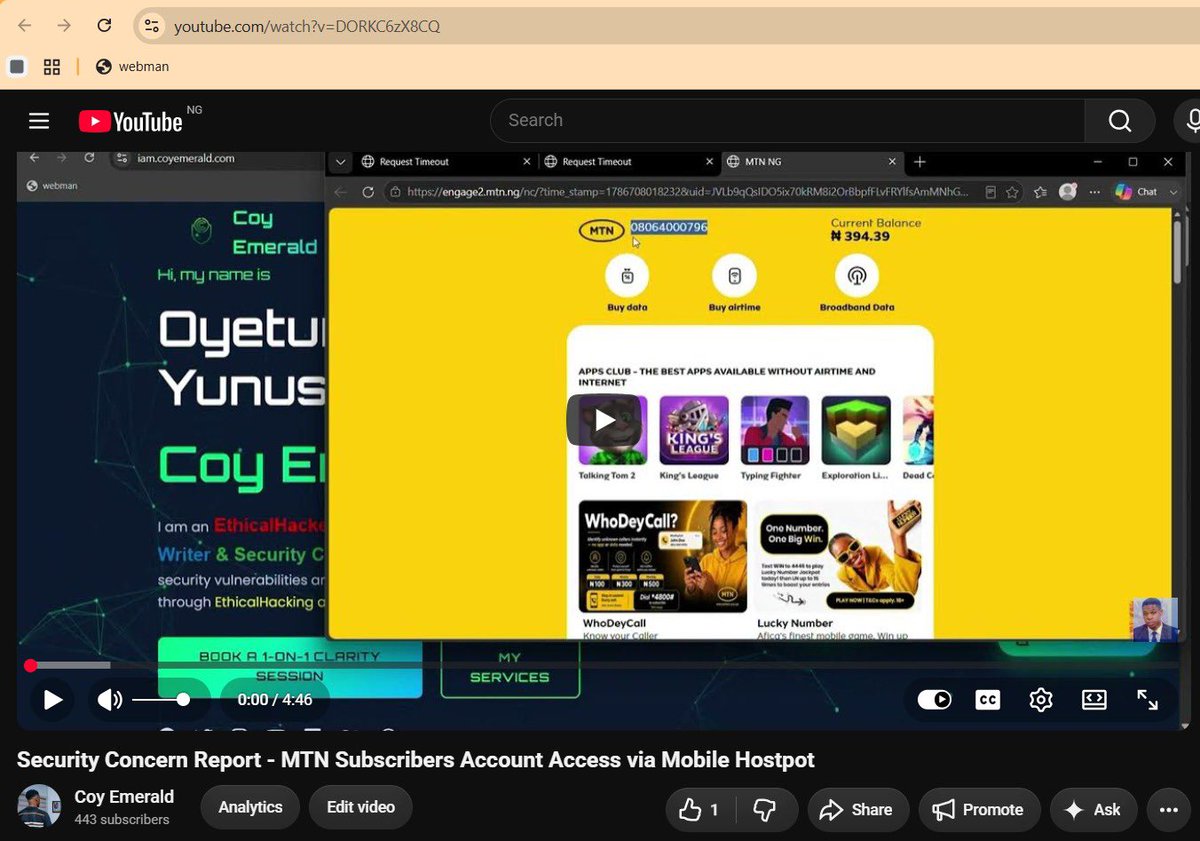
Task: Click the Chat button in recorded browser
Action: click(x=1137, y=192)
